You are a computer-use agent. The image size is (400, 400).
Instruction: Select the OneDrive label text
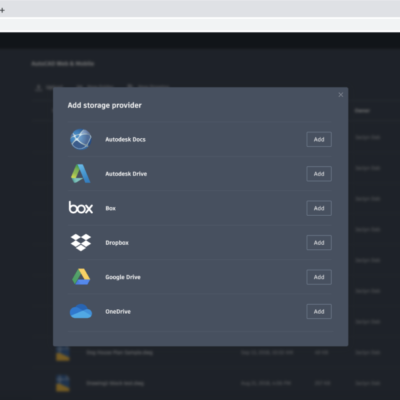click(118, 311)
